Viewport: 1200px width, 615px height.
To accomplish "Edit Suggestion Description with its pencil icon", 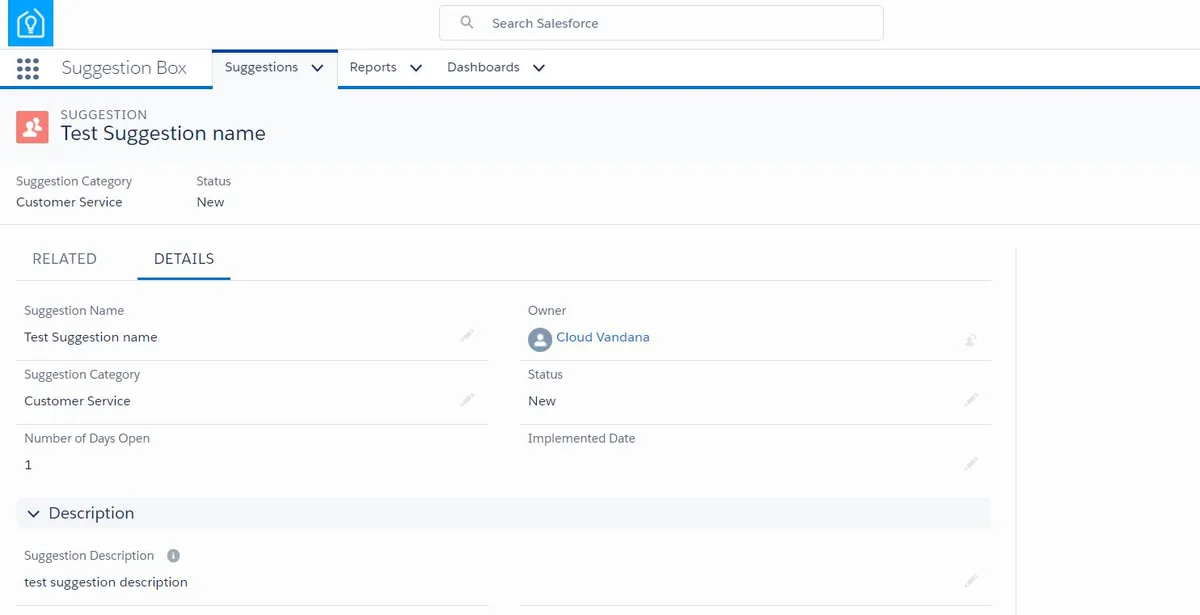I will (x=971, y=581).
